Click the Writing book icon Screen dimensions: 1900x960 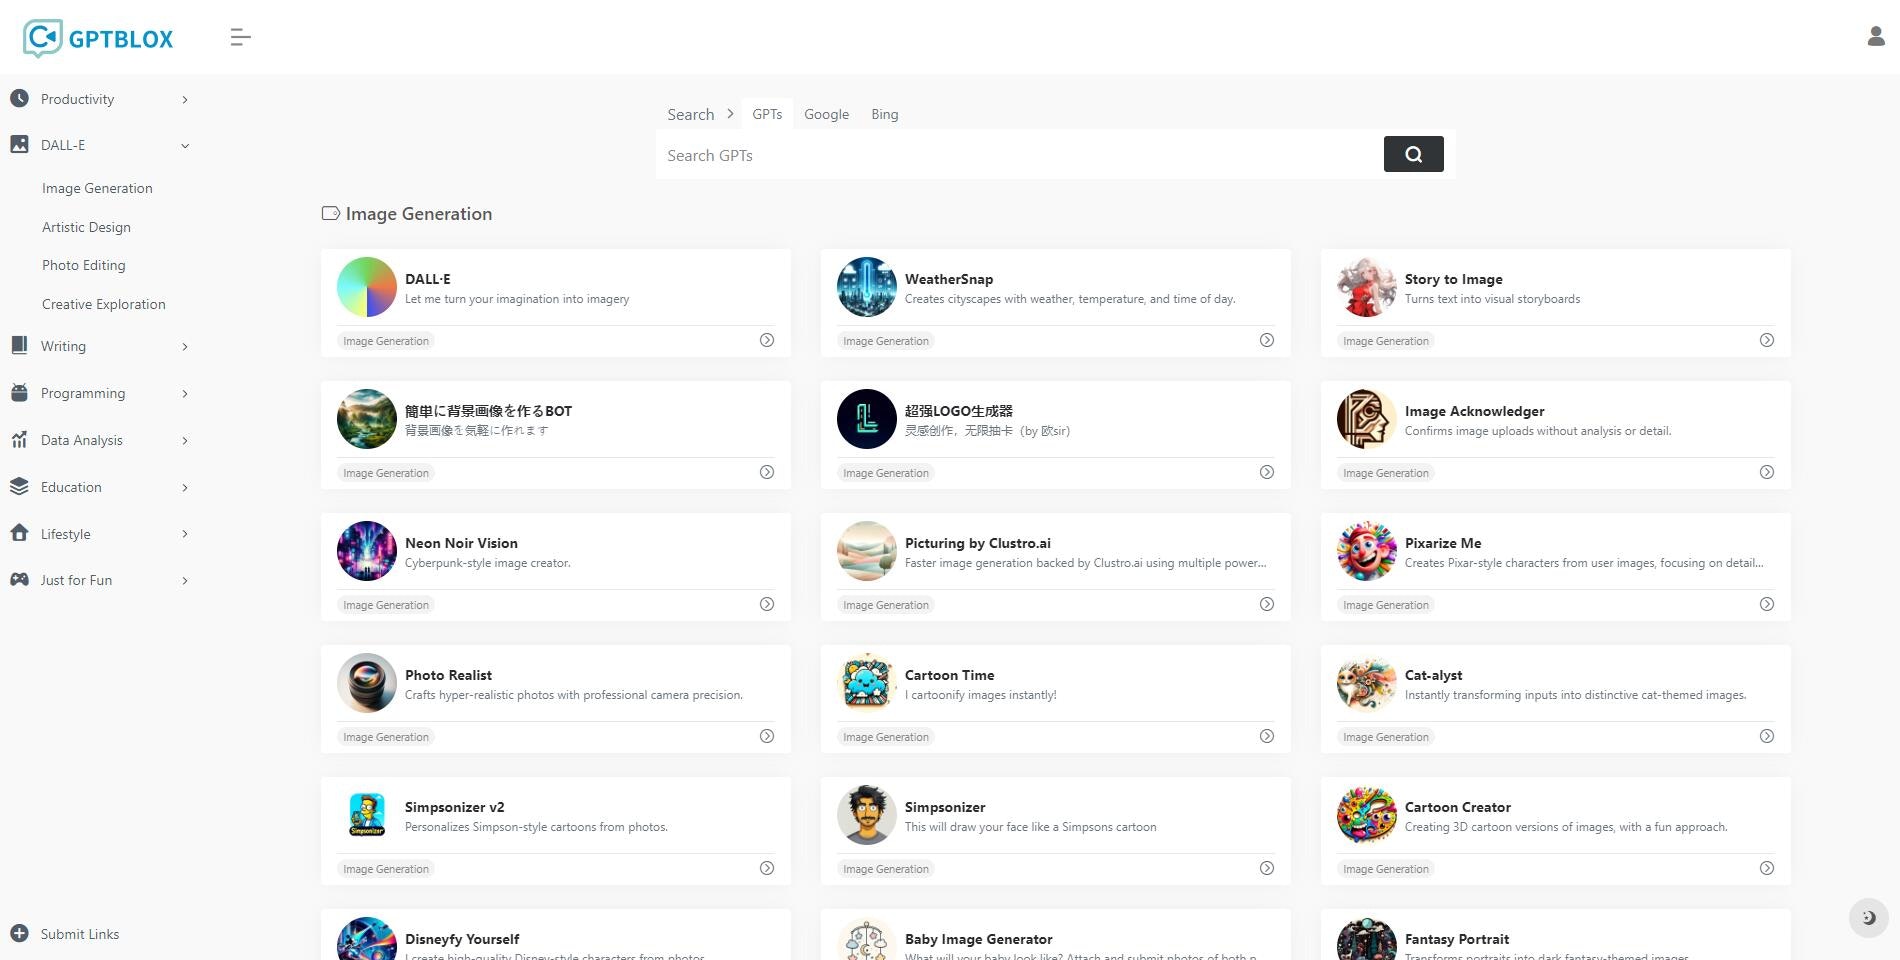pyautogui.click(x=19, y=345)
